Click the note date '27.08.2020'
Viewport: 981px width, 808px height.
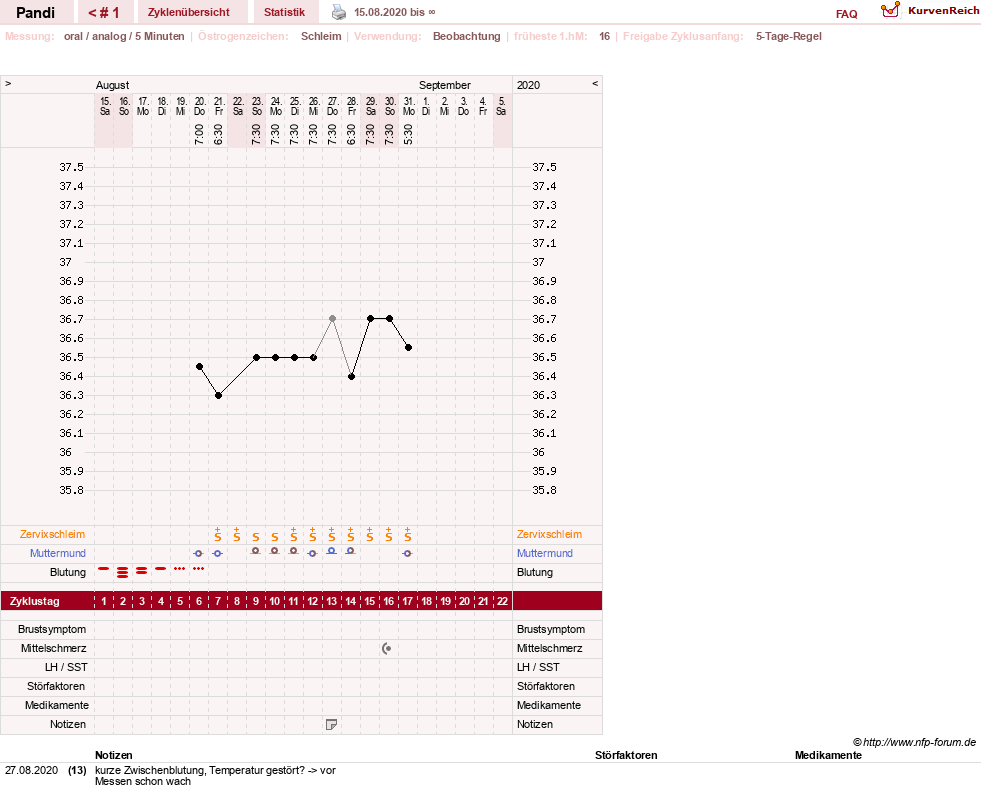31,770
